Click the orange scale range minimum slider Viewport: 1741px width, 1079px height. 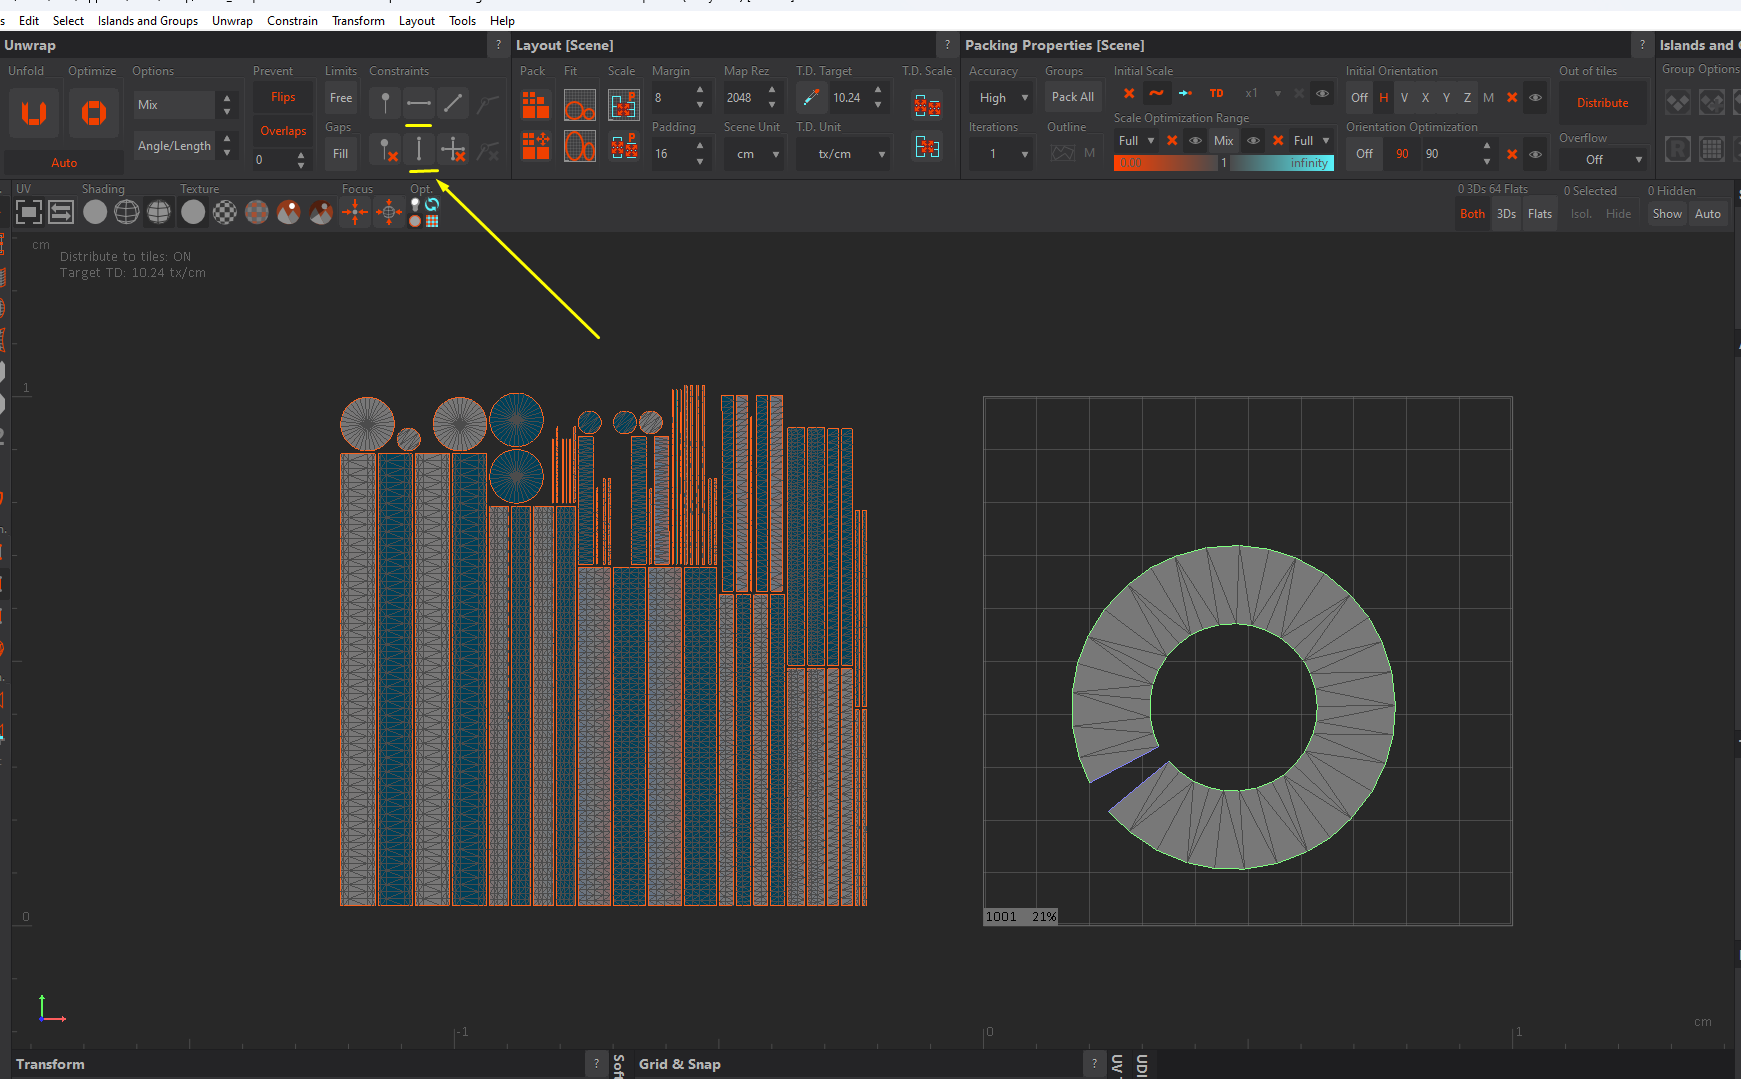coord(1165,163)
